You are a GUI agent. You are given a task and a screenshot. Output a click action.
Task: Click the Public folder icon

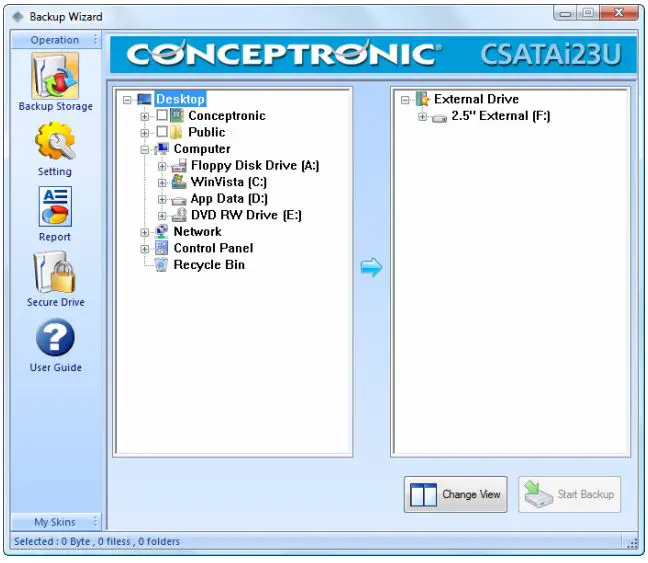pos(177,132)
